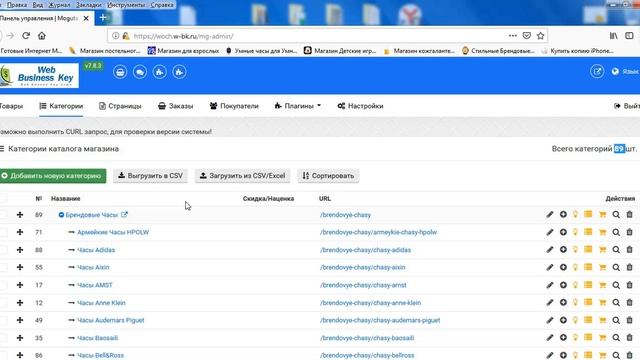This screenshot has height=360, width=640.
Task: Tick the checkbox for Брендовые Часы row
Action: 3,215
